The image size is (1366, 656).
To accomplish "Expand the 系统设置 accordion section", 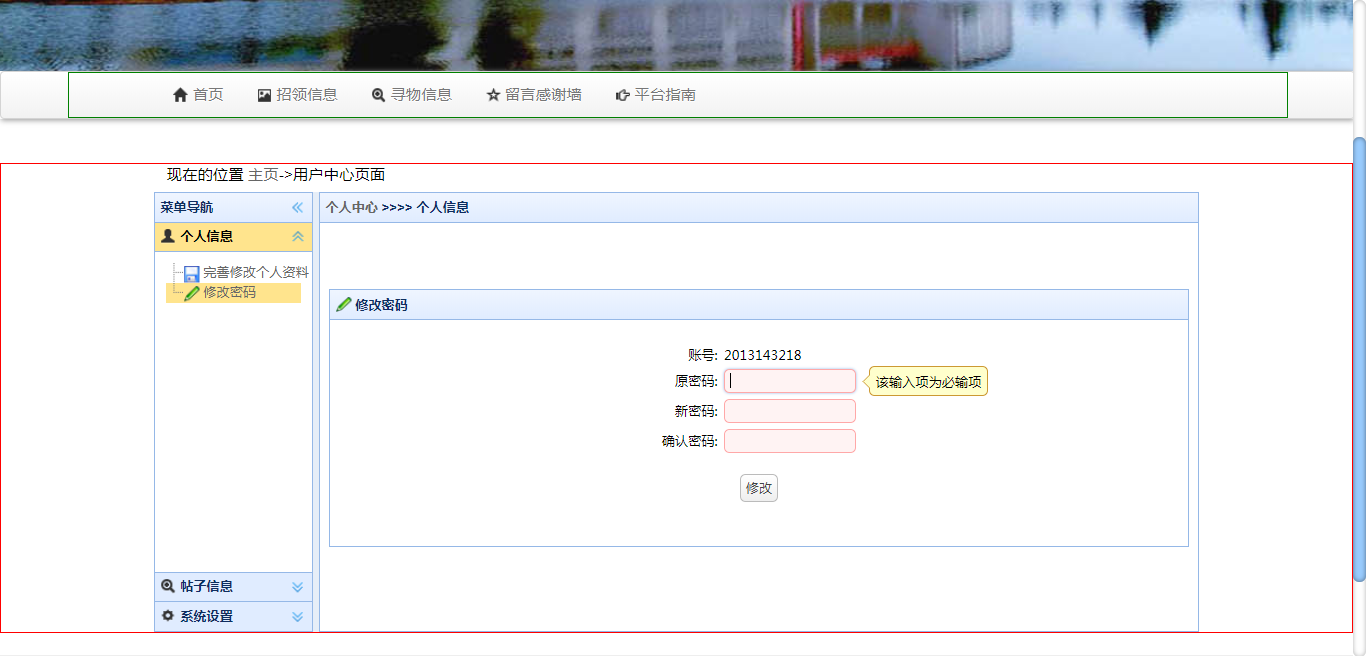I will coord(297,617).
